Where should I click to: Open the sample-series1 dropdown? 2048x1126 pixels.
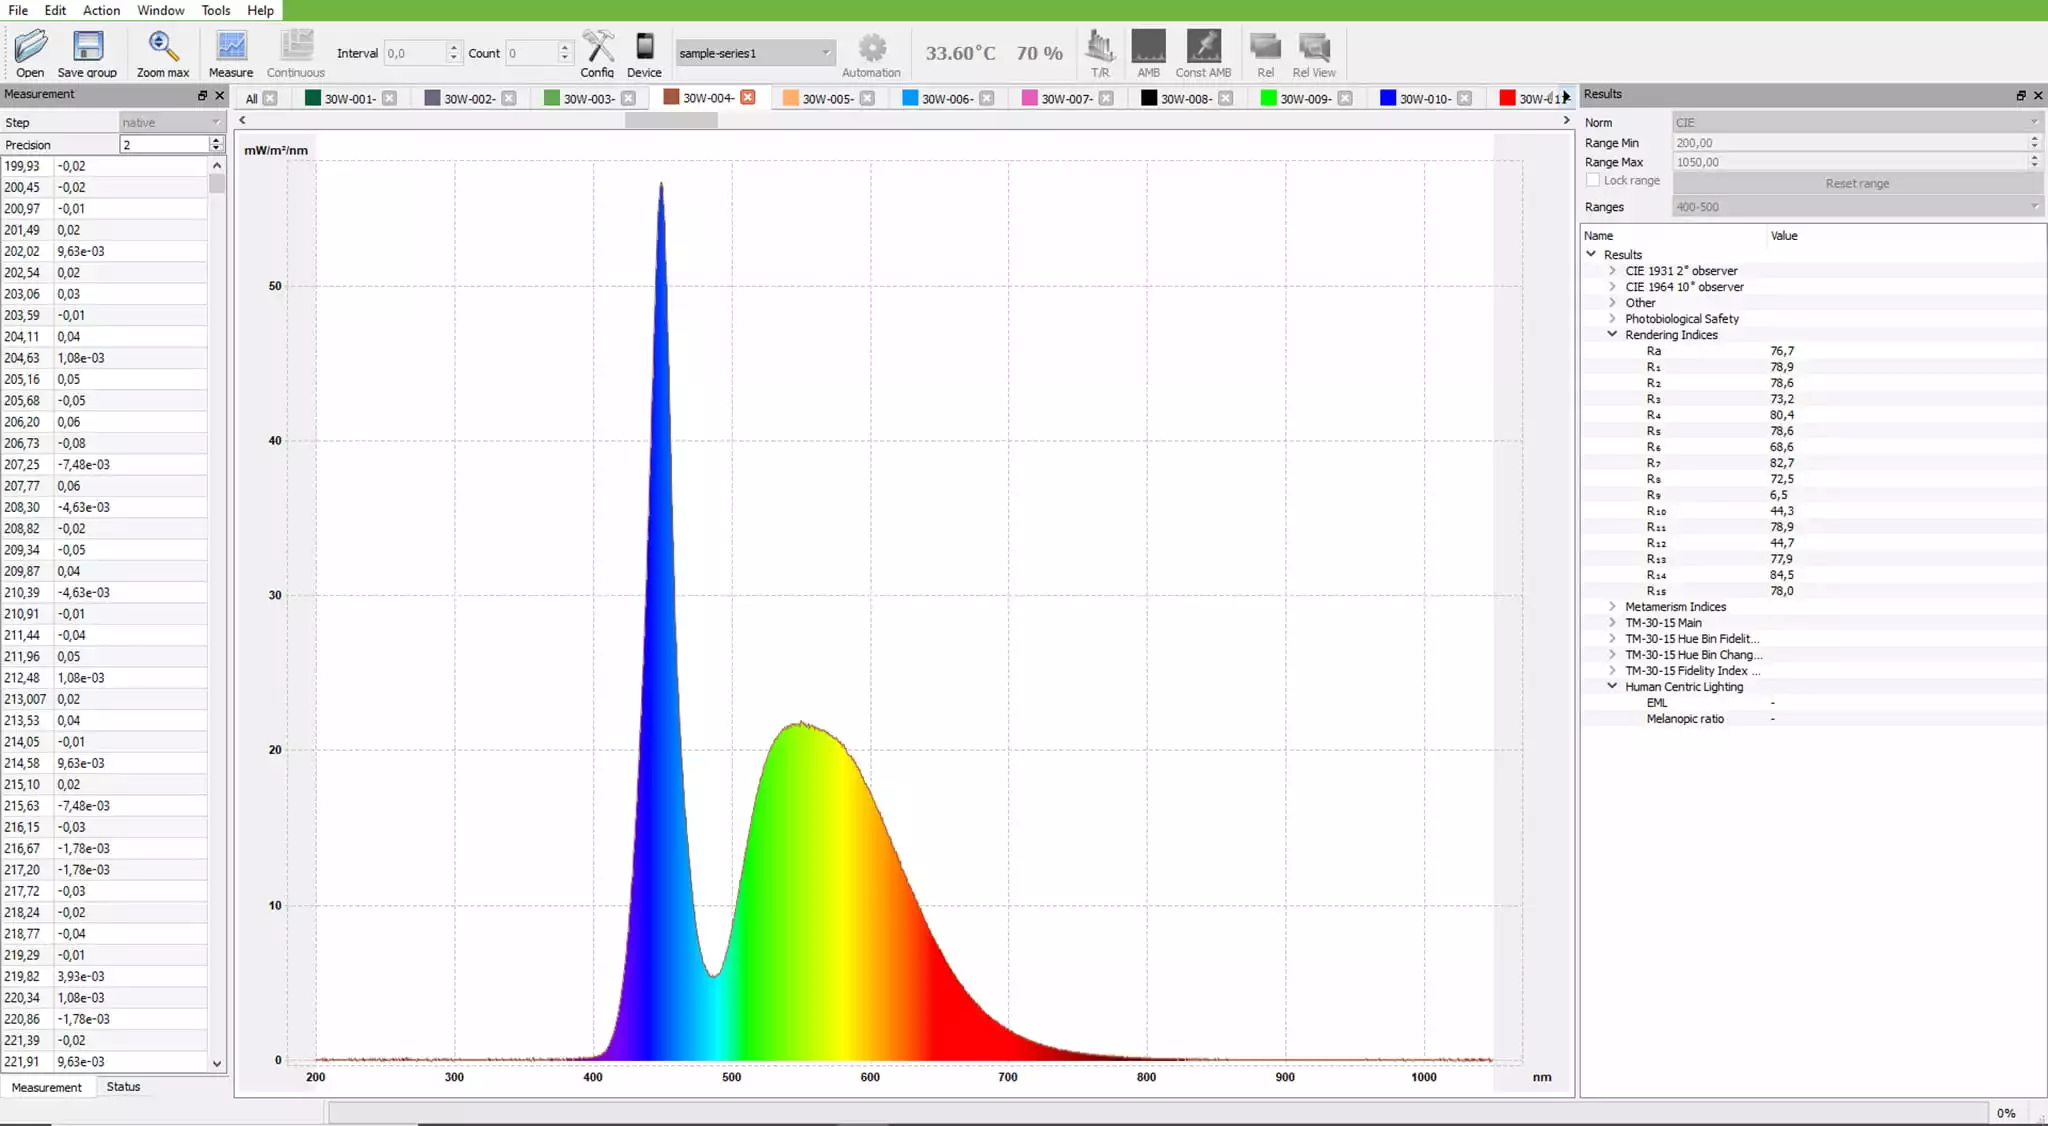click(755, 53)
